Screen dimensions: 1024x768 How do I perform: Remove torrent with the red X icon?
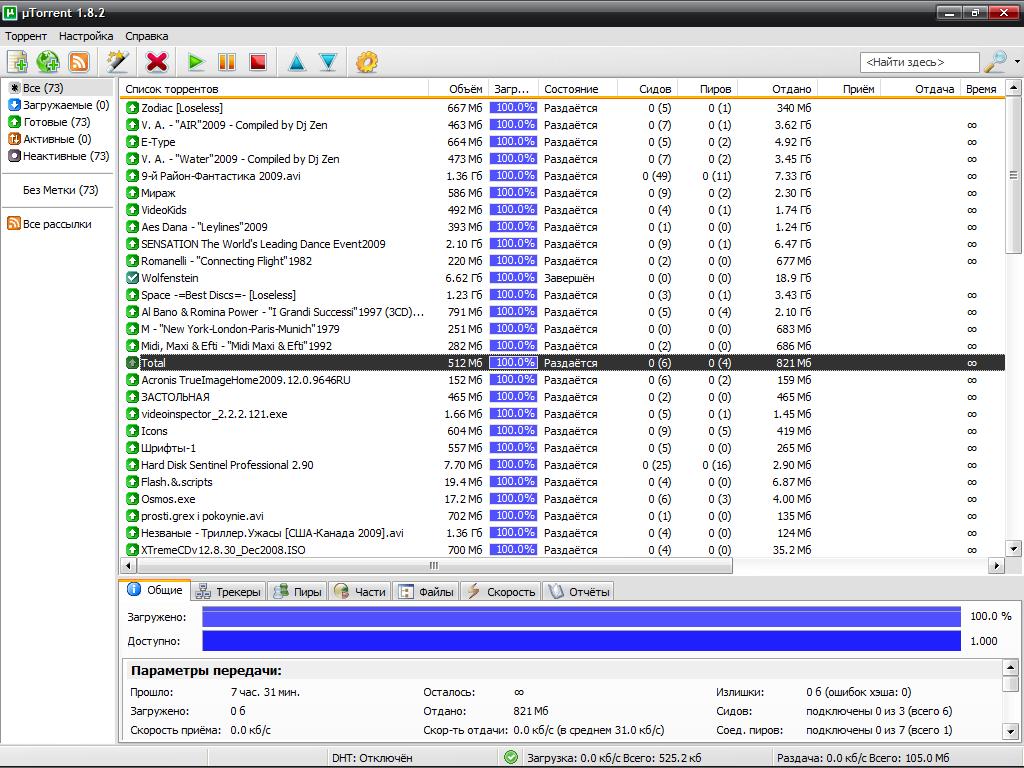157,62
